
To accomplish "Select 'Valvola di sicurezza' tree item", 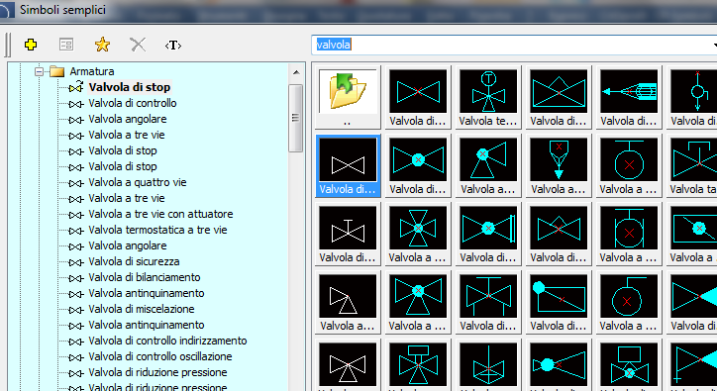I will pos(134,262).
